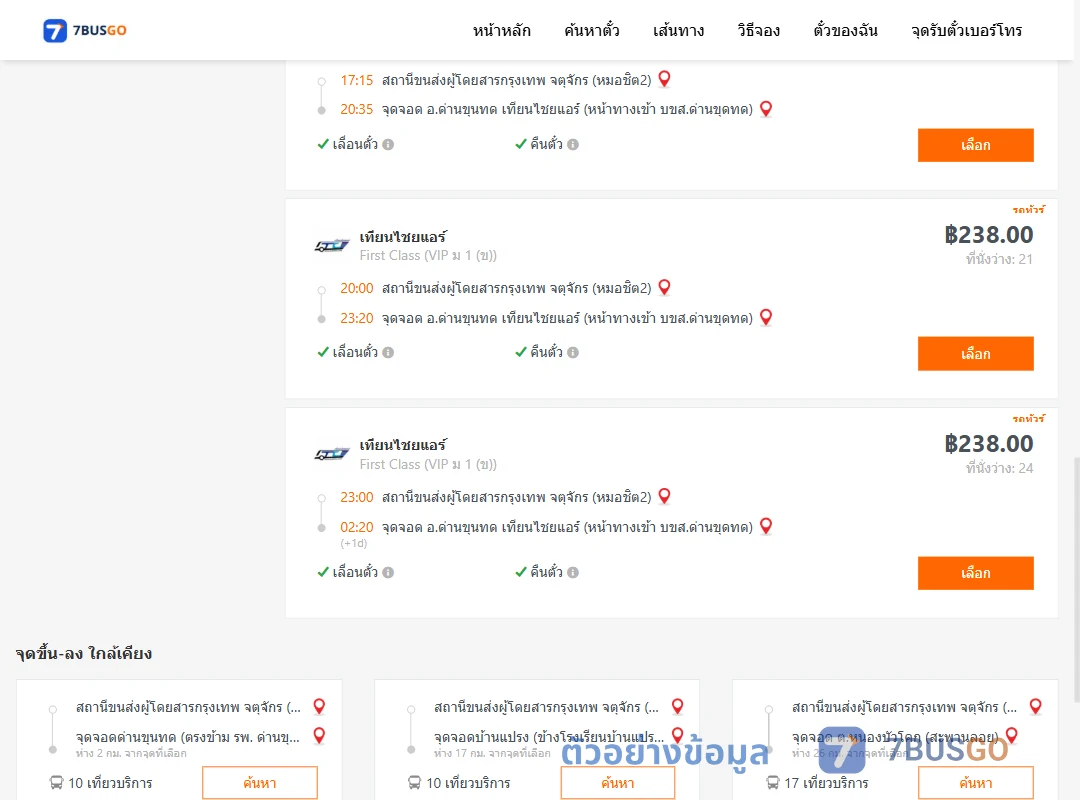
Task: Open the ตั๋วของฉัน menu item
Action: click(845, 30)
